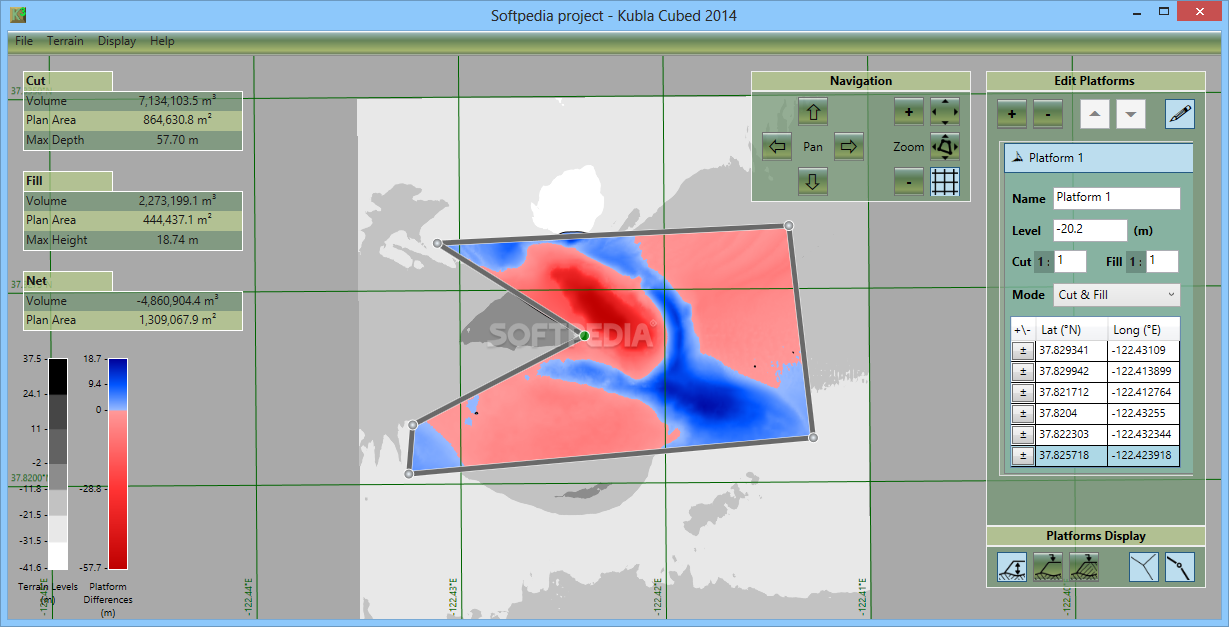Select latitude cell 37.825718
The image size is (1229, 627).
coord(1071,456)
